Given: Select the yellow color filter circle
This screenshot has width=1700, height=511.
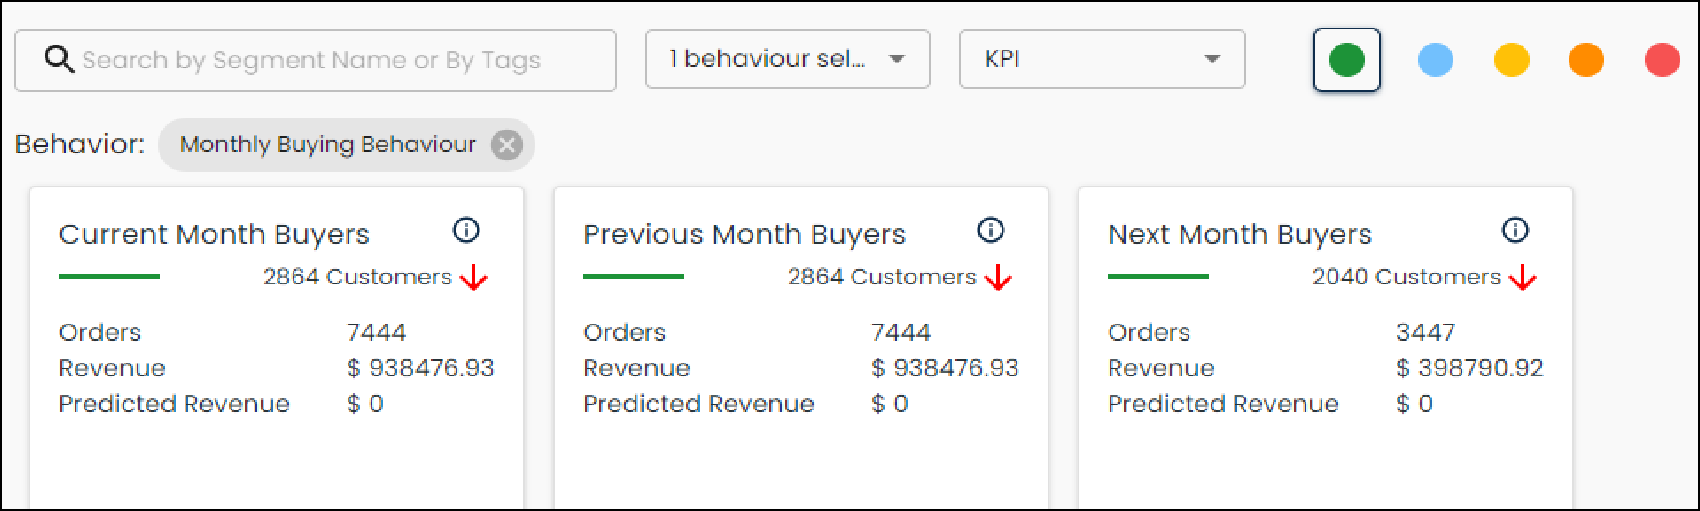Looking at the screenshot, I should (x=1512, y=60).
